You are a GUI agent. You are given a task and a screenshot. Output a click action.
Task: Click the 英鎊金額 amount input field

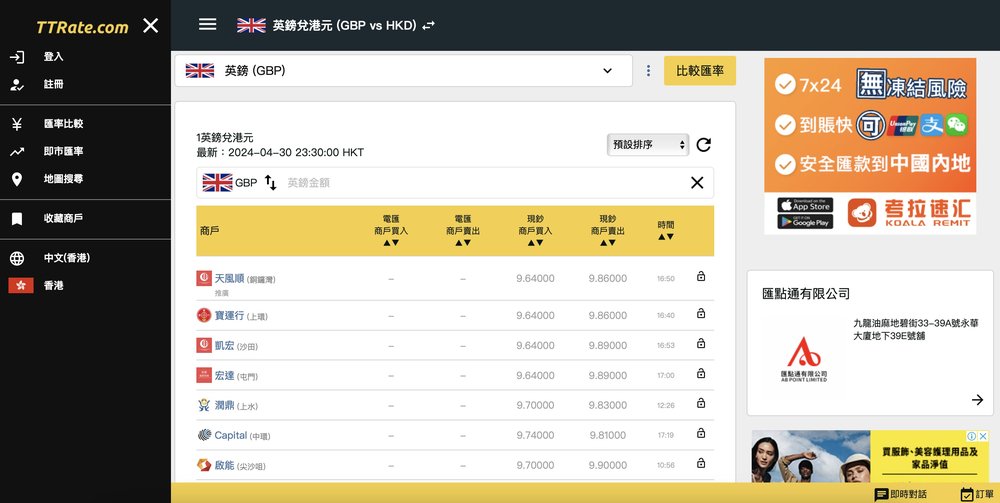480,183
